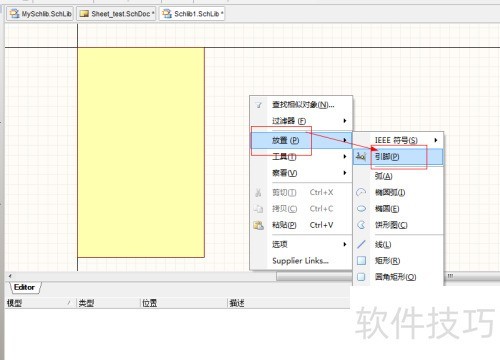The width and height of the screenshot is (500, 360).
Task: Click the line icon beside 线(L)
Action: [x=361, y=244]
